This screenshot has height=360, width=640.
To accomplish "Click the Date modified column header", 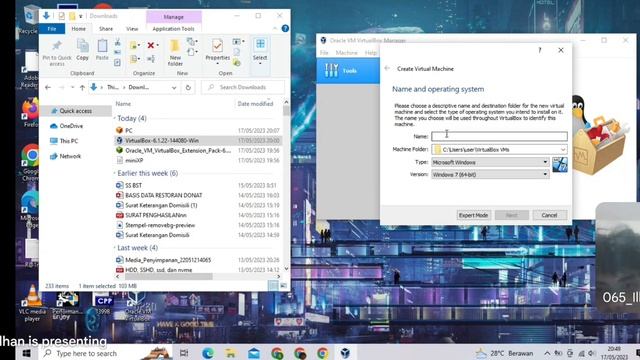I will point(255,104).
